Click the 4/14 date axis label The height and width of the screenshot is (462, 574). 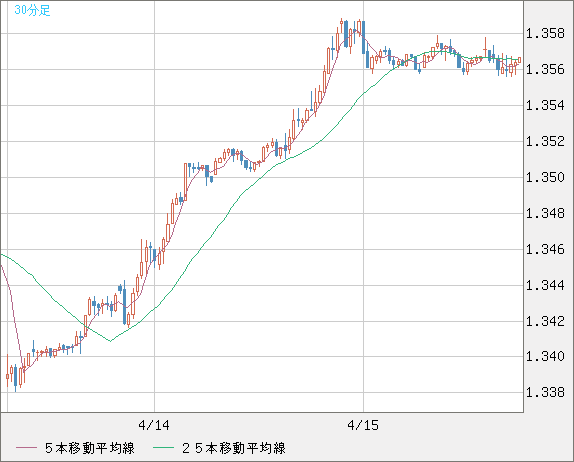(154, 425)
